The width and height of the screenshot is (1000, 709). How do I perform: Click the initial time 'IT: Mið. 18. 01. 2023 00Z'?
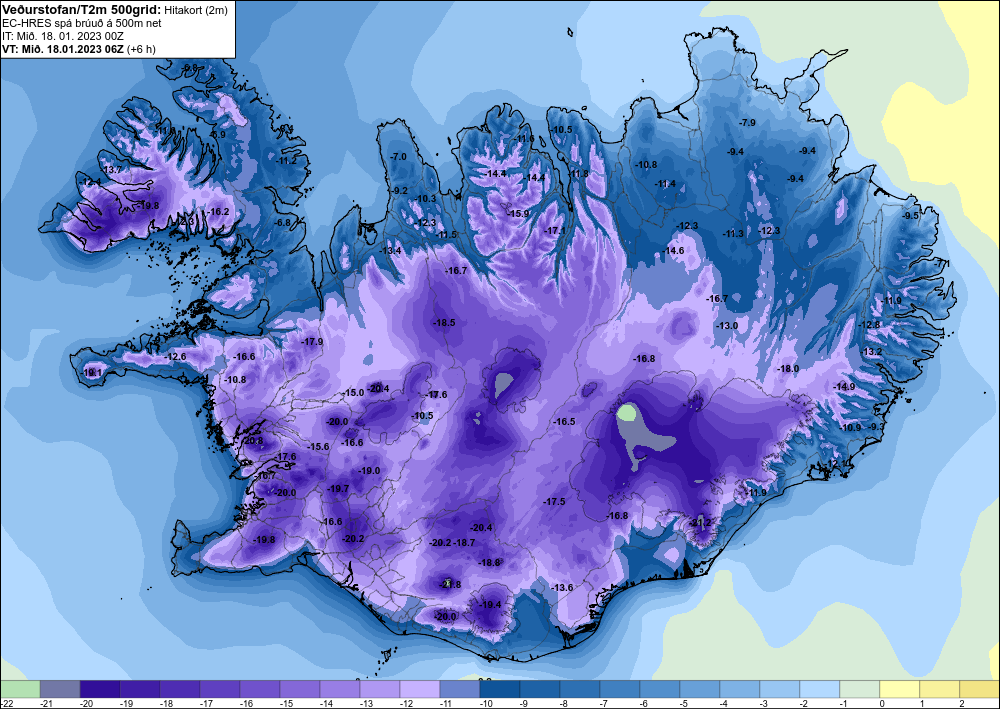[63, 36]
